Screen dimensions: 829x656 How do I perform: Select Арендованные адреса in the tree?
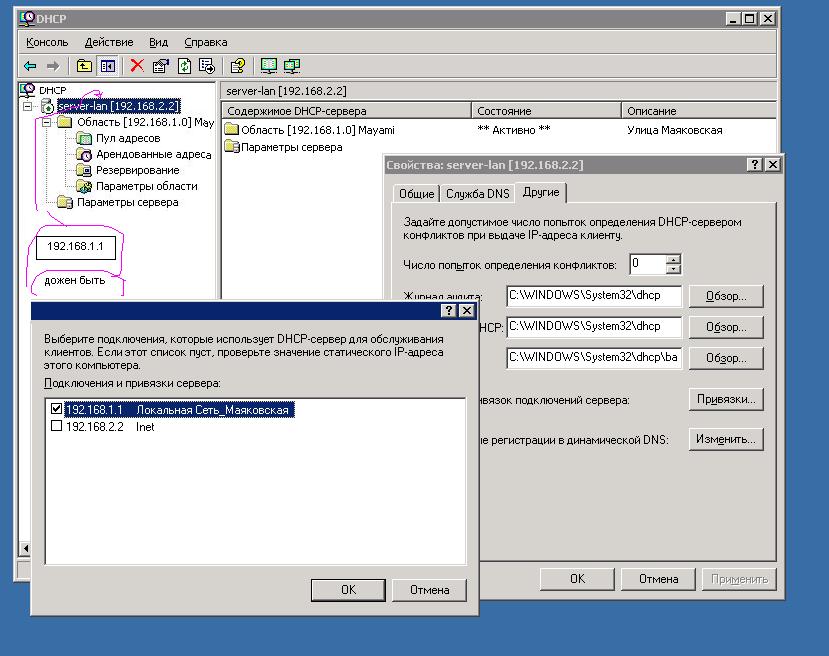click(x=153, y=154)
